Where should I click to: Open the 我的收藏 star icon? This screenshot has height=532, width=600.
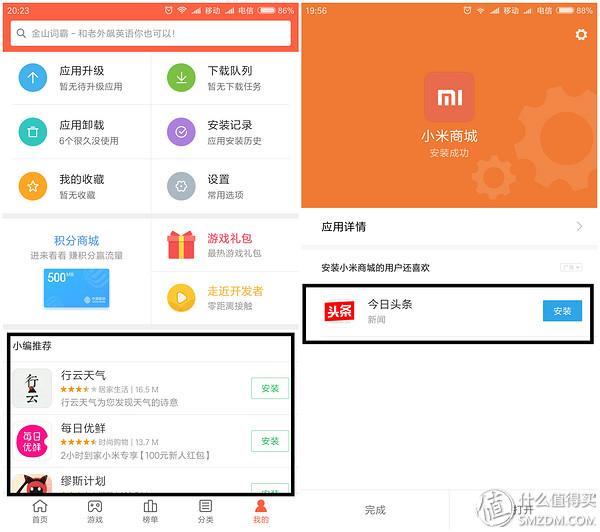33,186
